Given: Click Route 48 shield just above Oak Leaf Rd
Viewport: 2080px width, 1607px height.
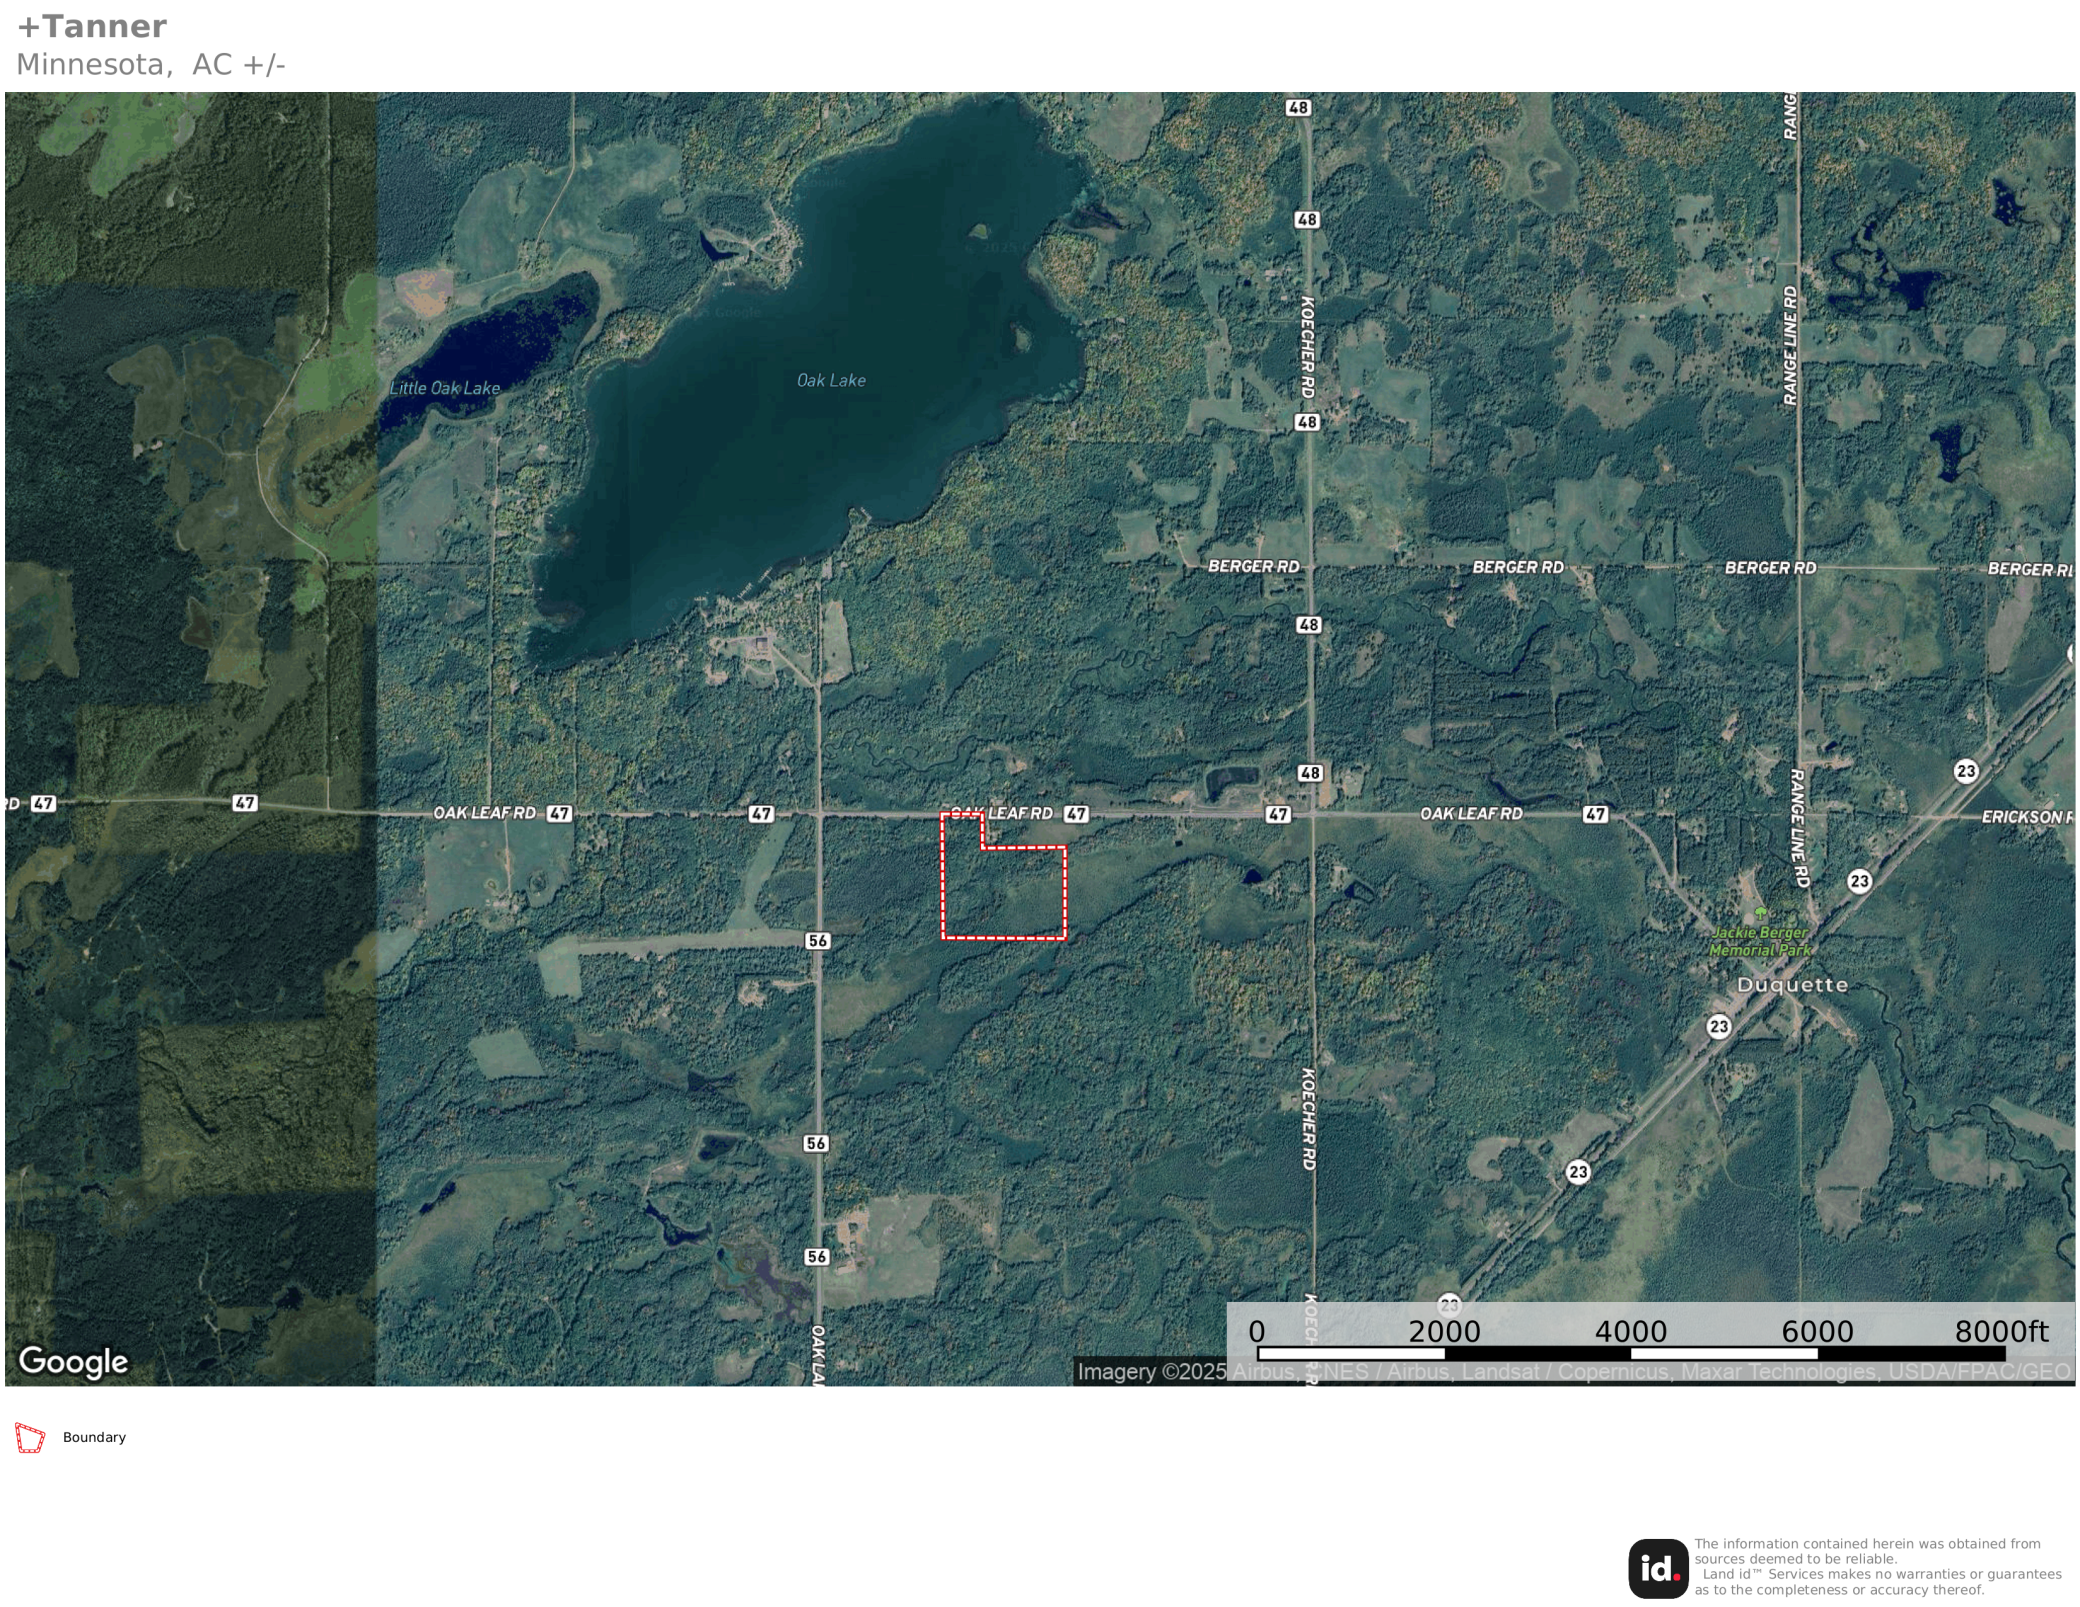Looking at the screenshot, I should (1310, 773).
